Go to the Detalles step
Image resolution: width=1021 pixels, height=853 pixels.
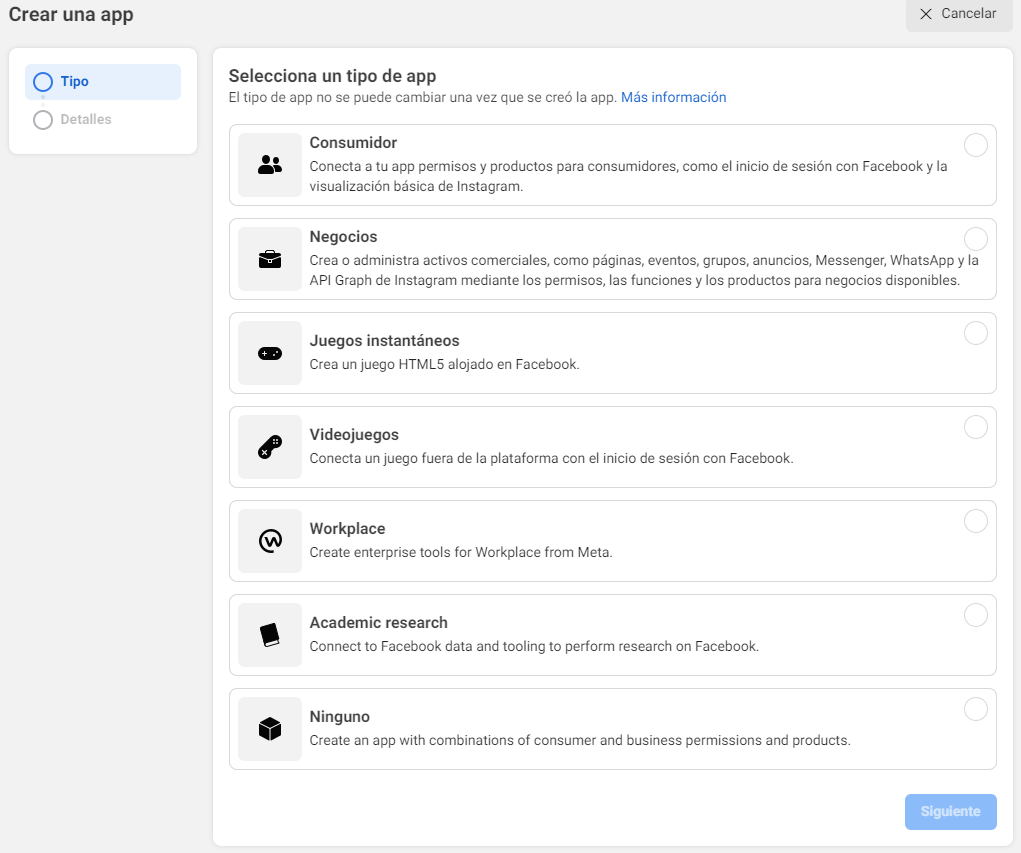[x=85, y=120]
